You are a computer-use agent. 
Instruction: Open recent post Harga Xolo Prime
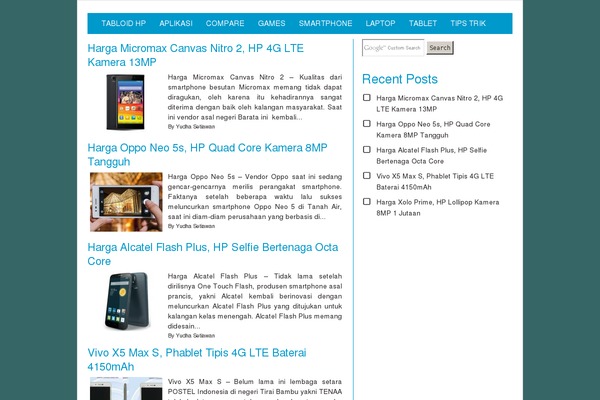(438, 207)
